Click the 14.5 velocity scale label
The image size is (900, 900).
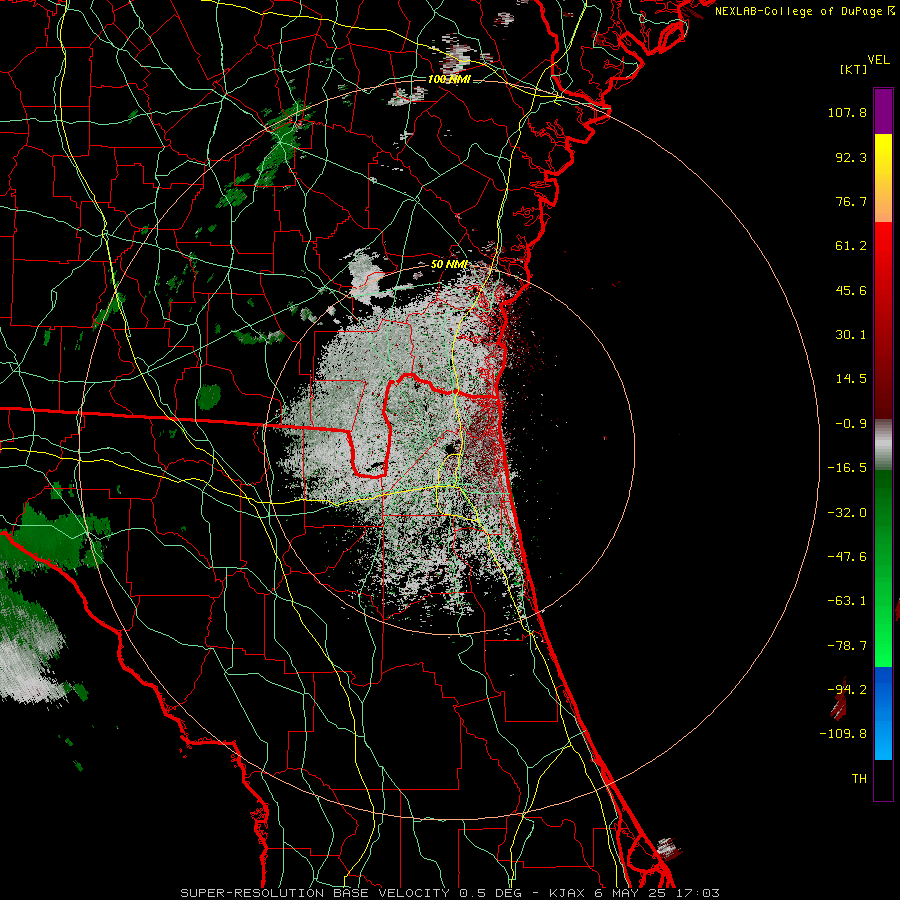pyautogui.click(x=851, y=379)
